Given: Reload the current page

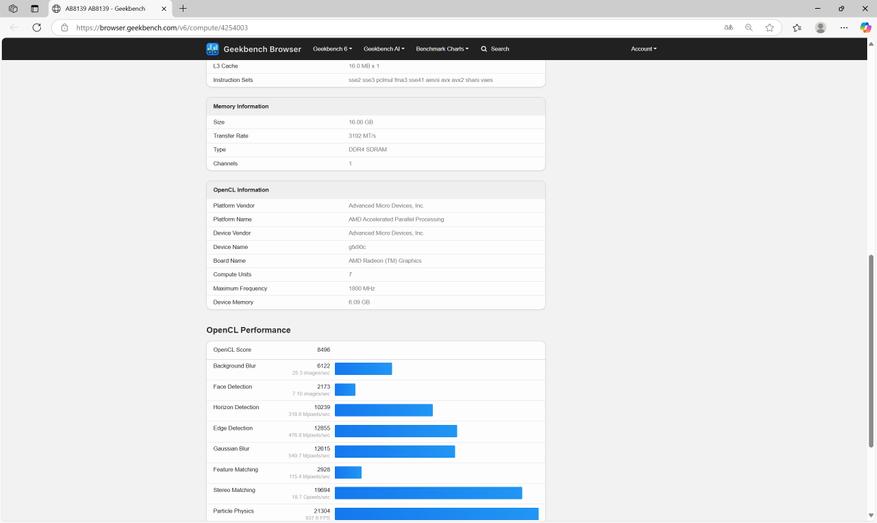Looking at the screenshot, I should [36, 27].
